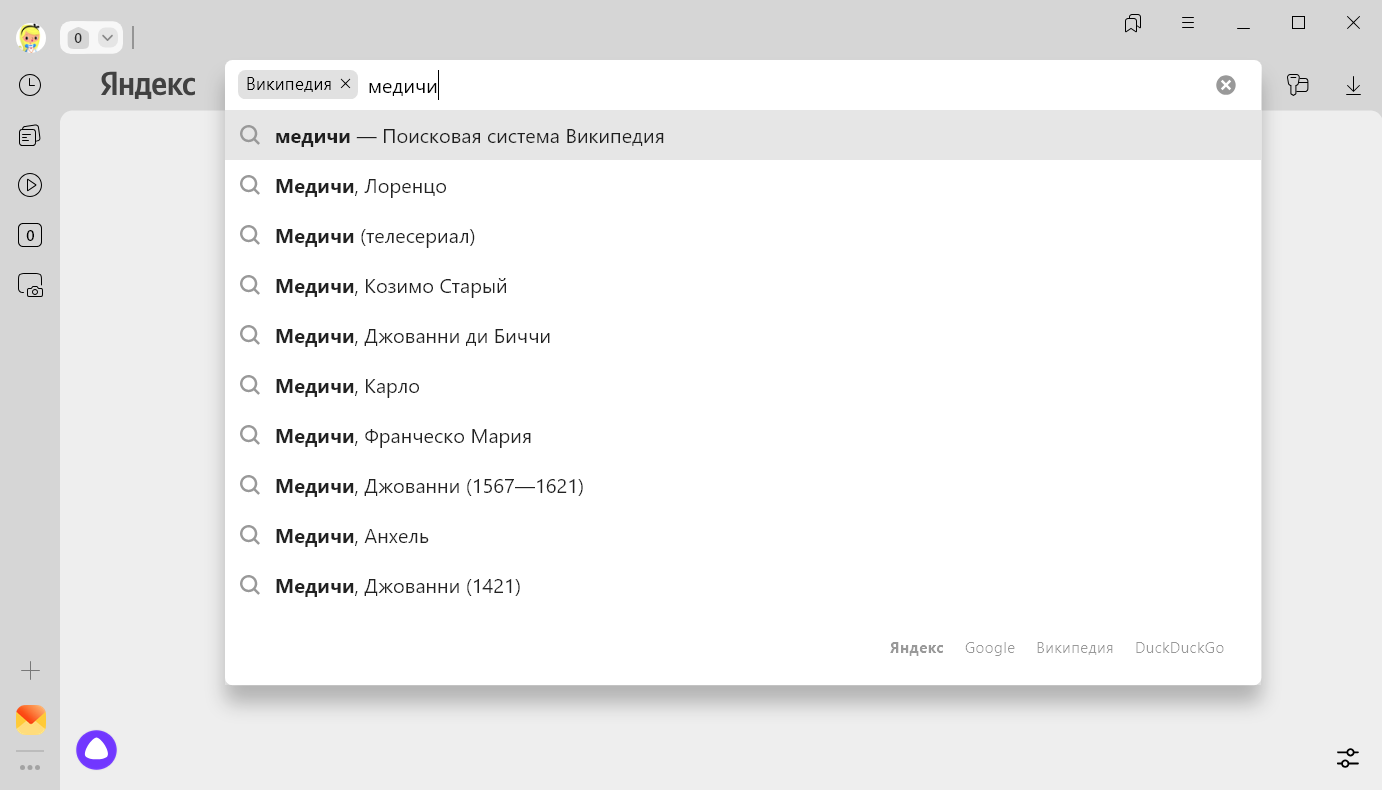Remove the Википедия search engine chip
1382x790 pixels.
345,84
